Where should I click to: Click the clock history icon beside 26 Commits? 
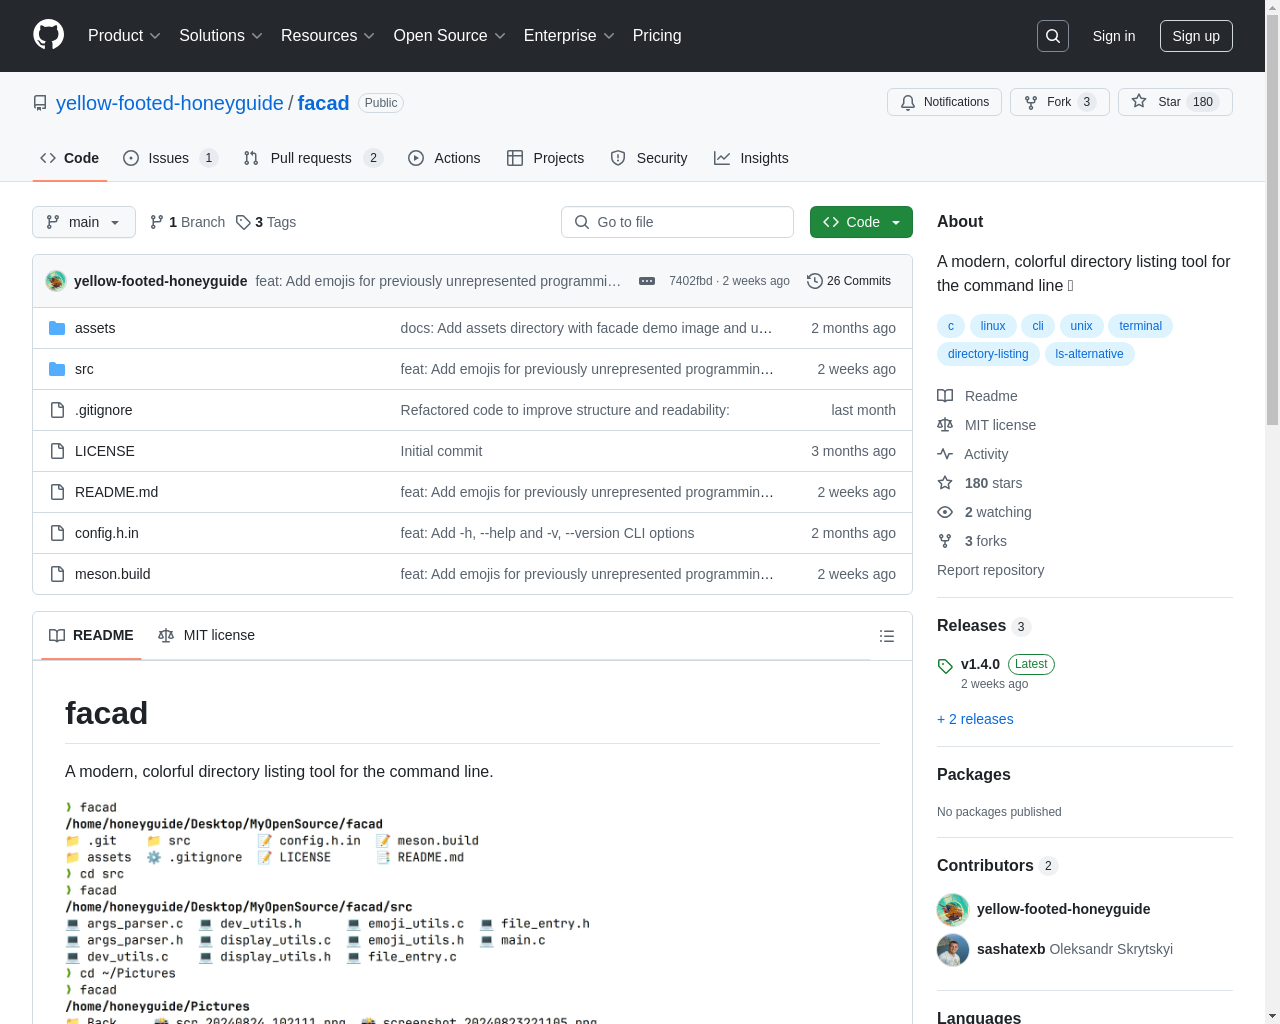point(814,281)
